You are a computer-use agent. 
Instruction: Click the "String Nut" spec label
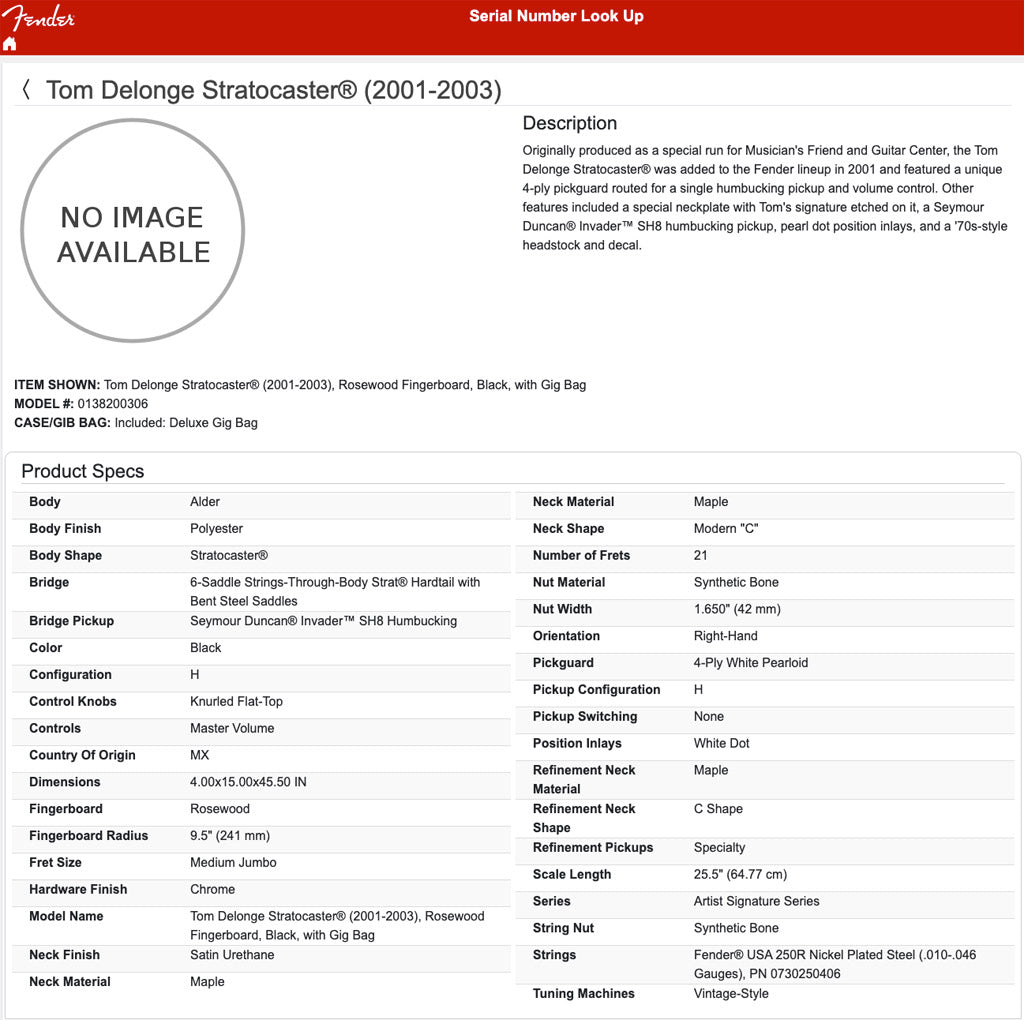(564, 927)
